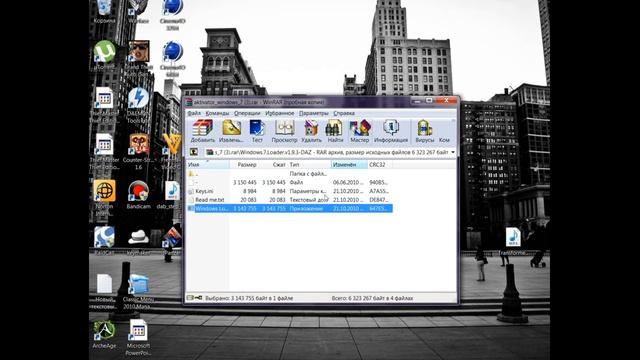Click the Извлечь (Extract) toolbar icon
The height and width of the screenshot is (360, 640).
231,131
